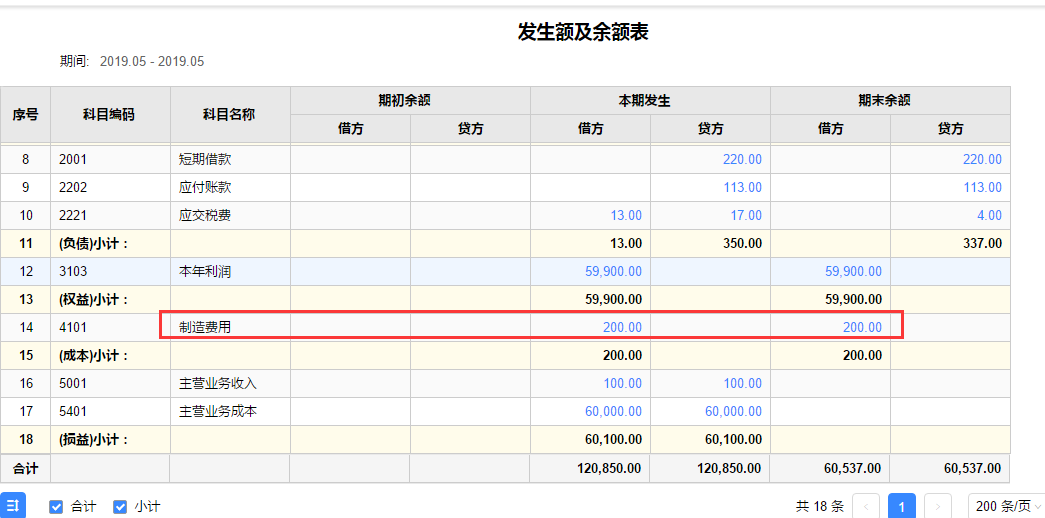
Task: Uncheck the 合计 checkbox
Action: [57, 507]
